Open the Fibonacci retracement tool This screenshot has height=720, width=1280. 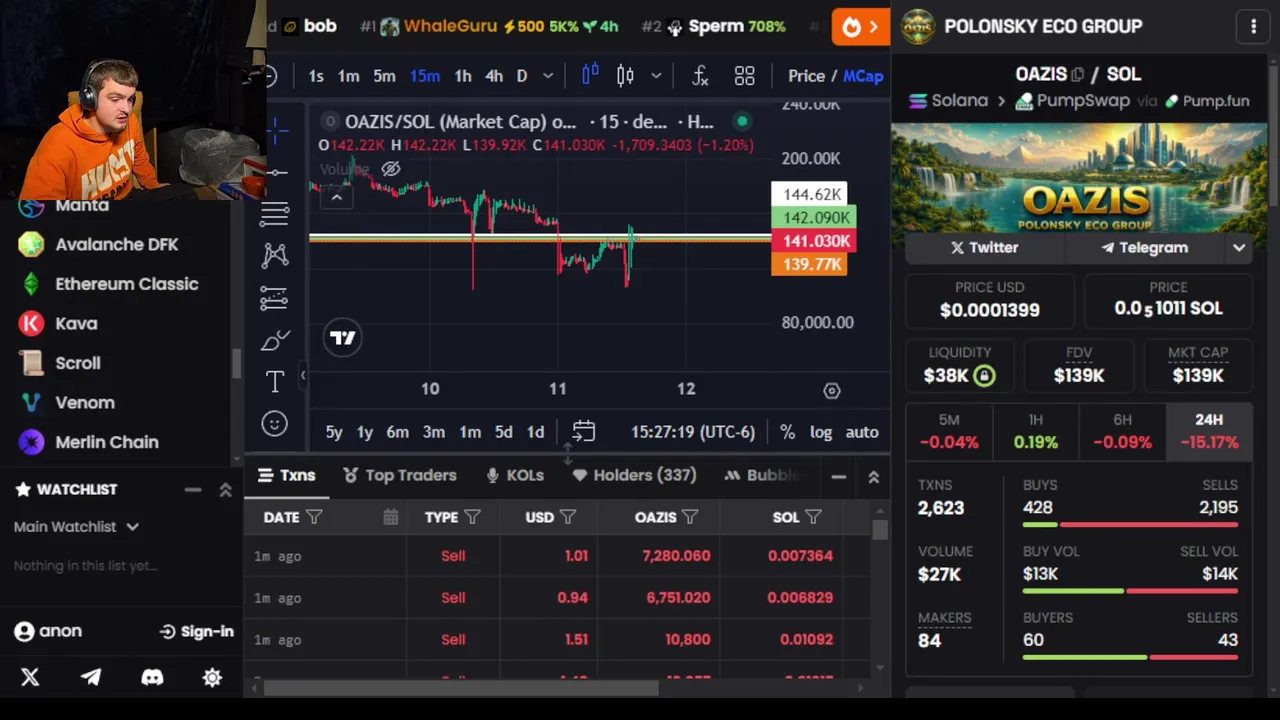click(x=275, y=212)
